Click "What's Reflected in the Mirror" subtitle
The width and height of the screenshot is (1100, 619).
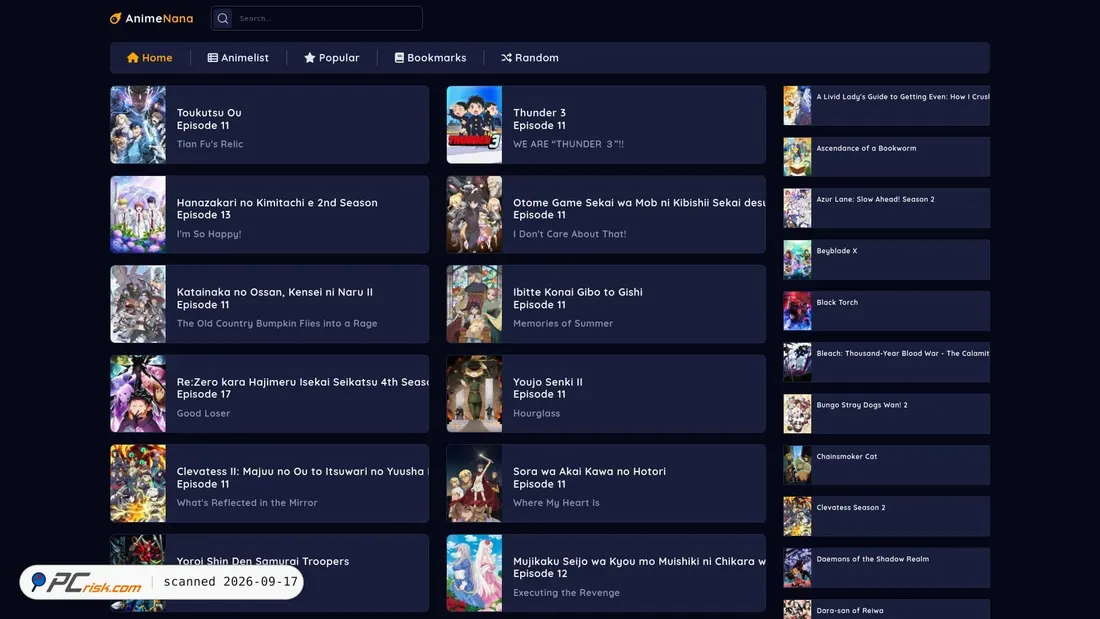pyautogui.click(x=247, y=502)
